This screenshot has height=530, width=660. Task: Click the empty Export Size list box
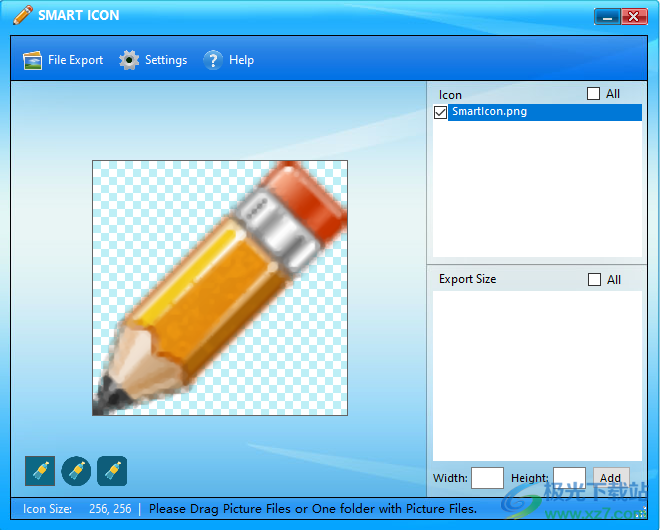pyautogui.click(x=537, y=376)
